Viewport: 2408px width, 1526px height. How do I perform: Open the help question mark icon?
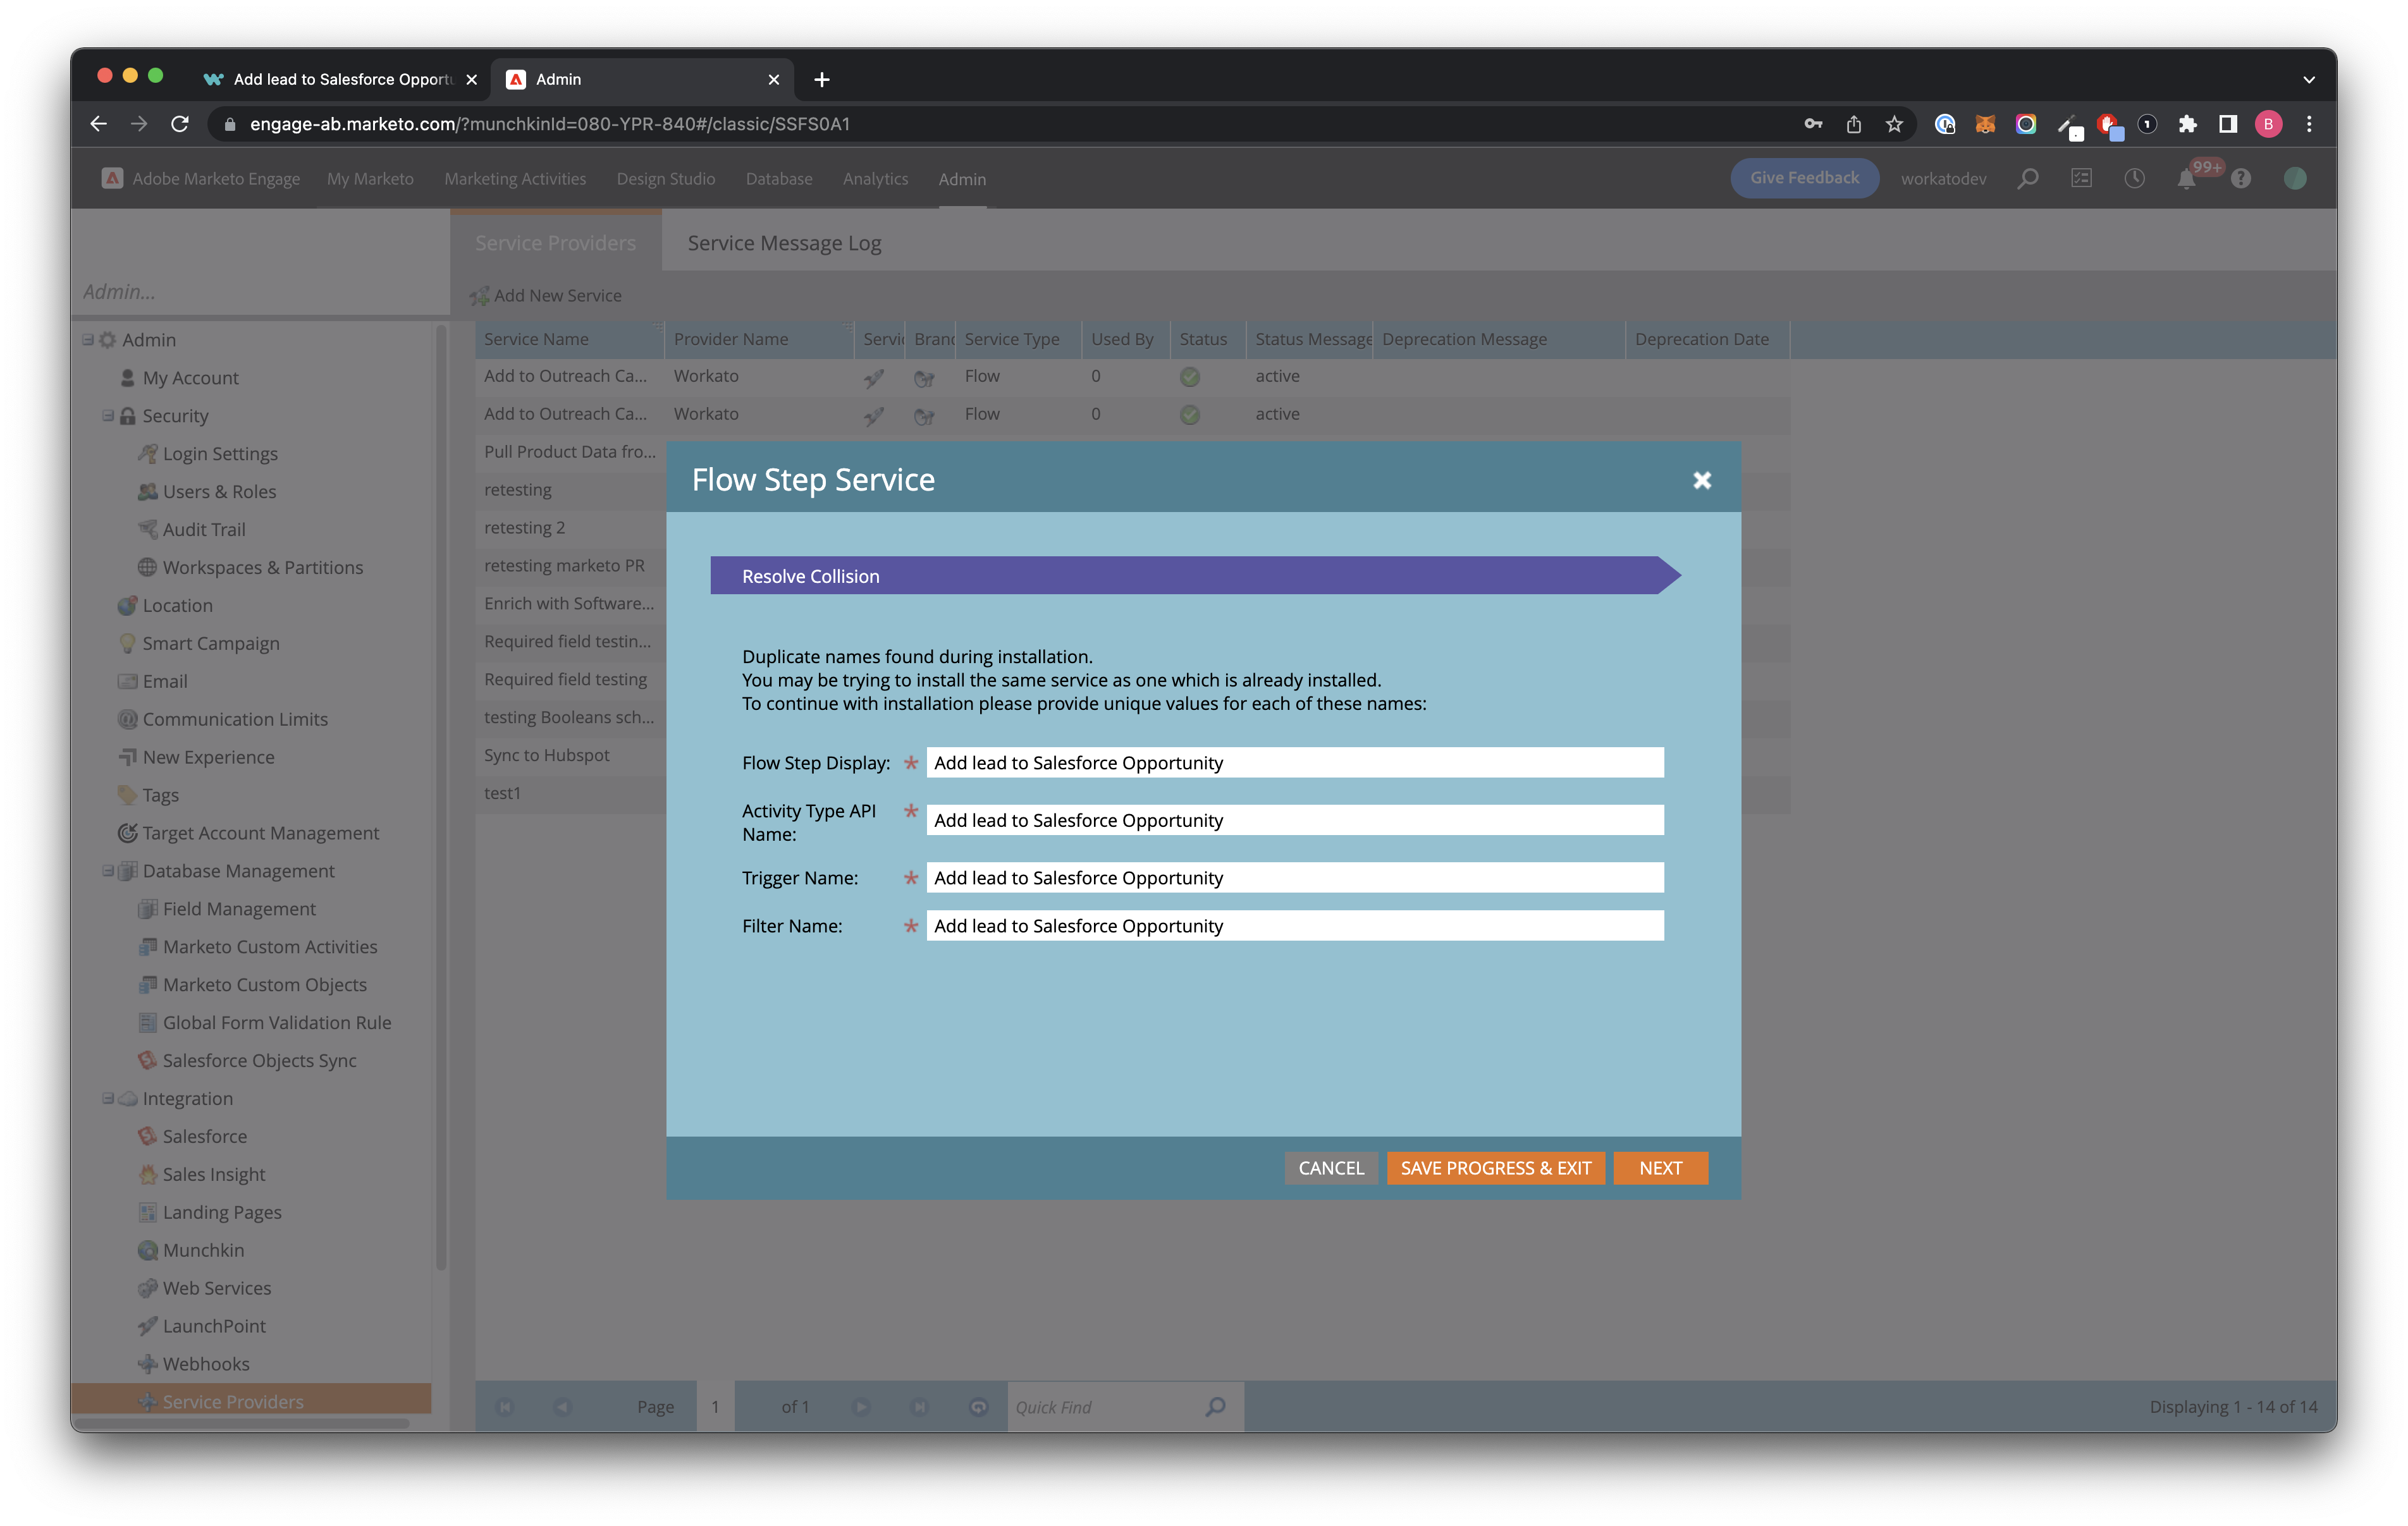tap(2241, 179)
